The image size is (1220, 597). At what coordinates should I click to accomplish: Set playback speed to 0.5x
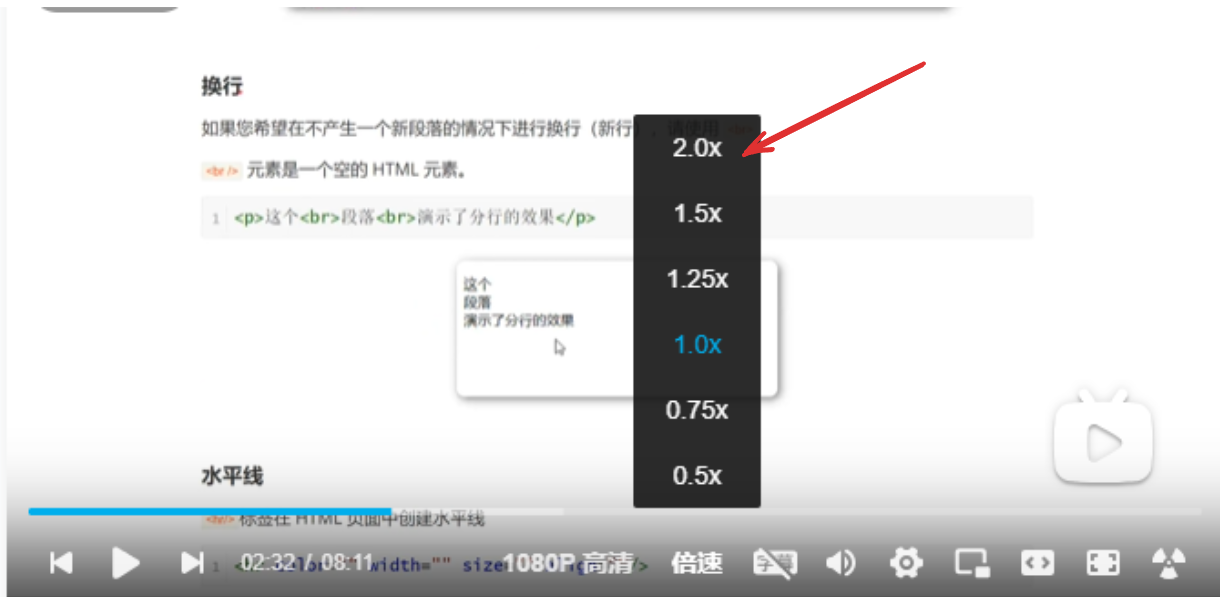coord(697,476)
